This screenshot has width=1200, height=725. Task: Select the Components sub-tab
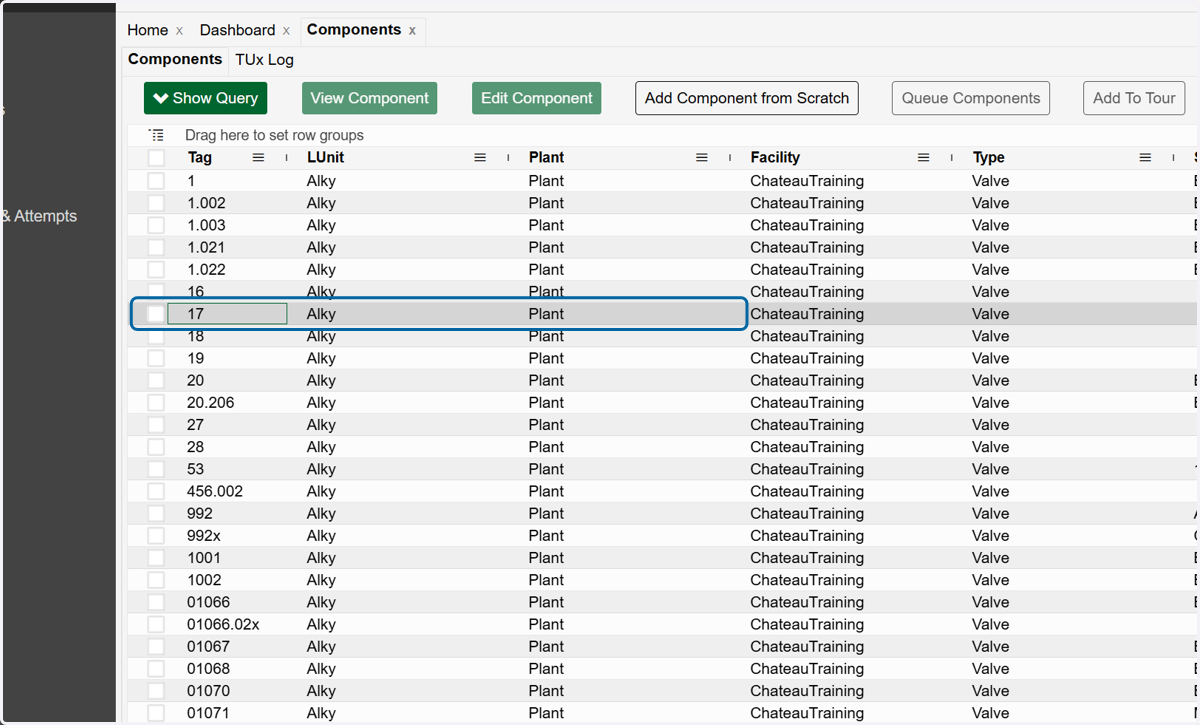tap(175, 60)
